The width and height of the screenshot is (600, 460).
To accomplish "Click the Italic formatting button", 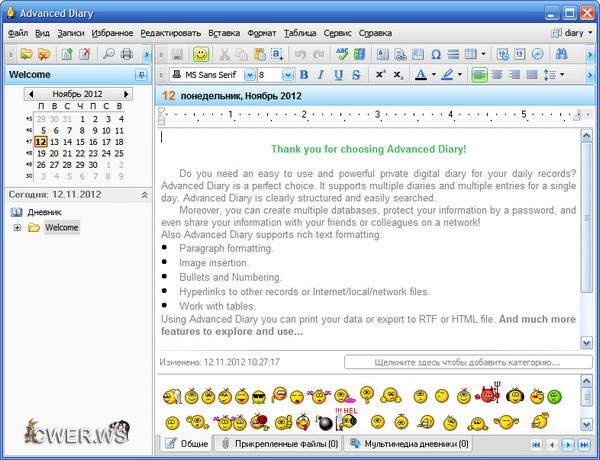I will click(320, 75).
